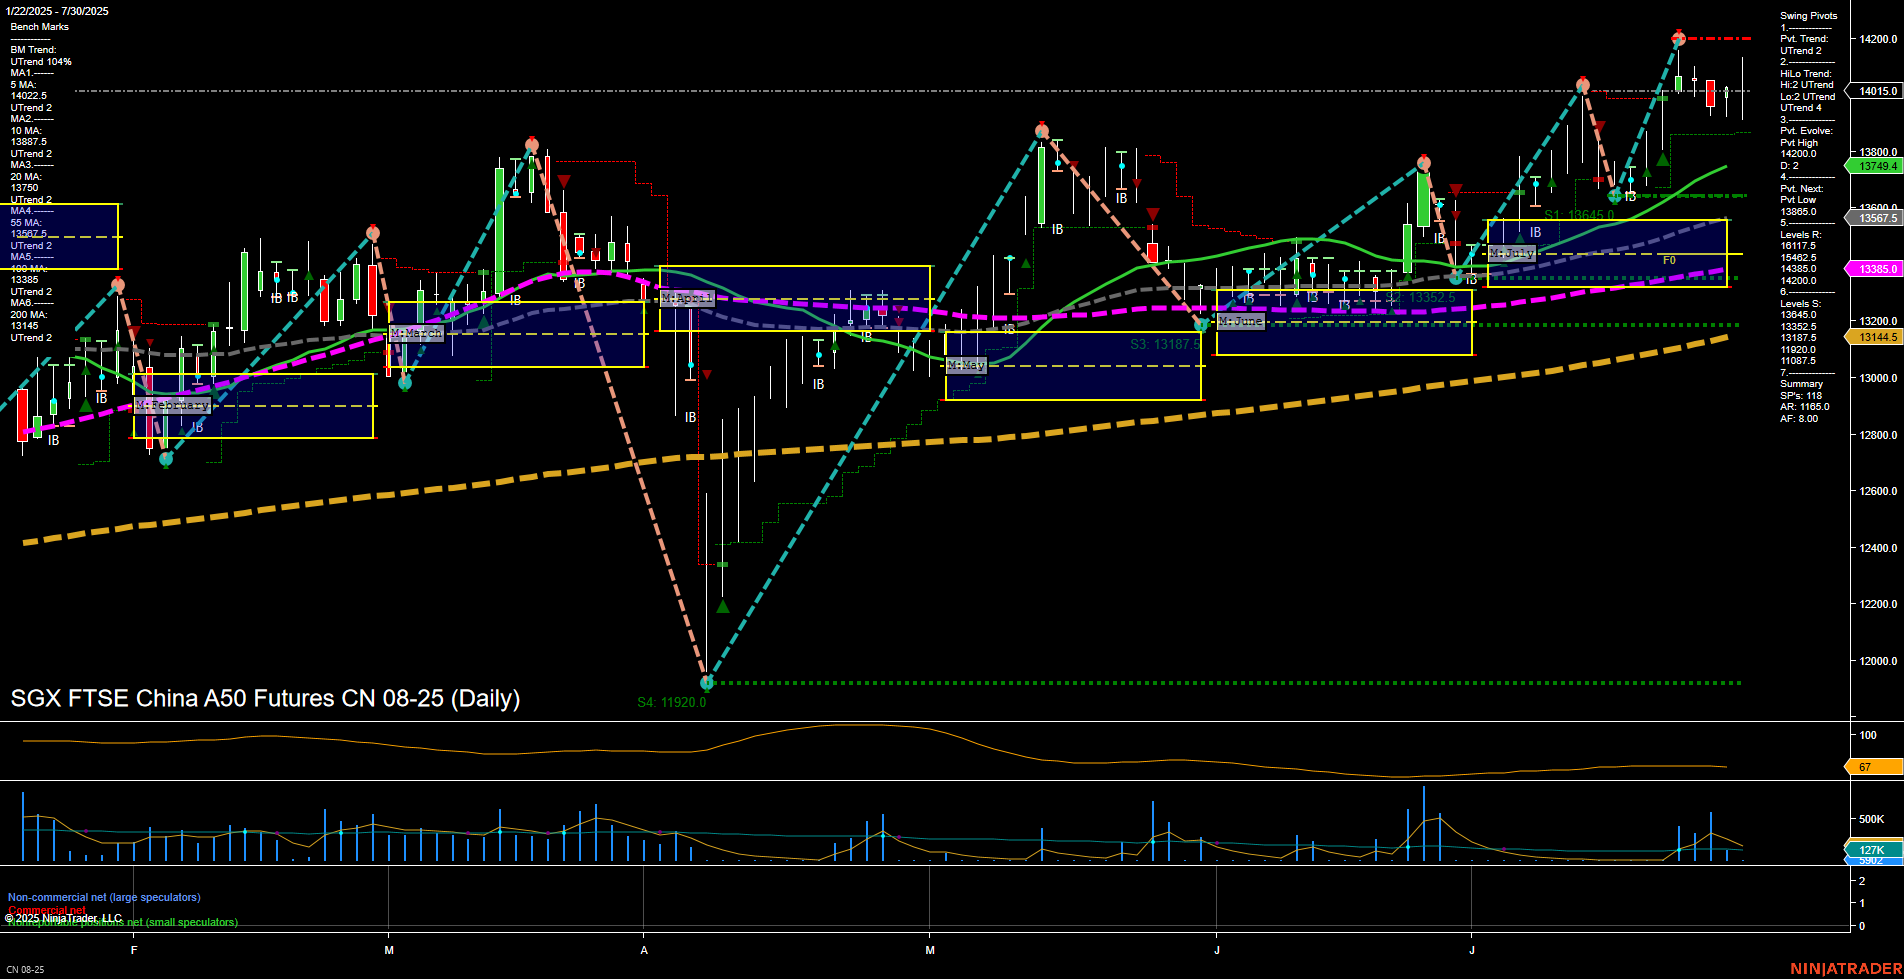Select the M:March monthly range label
The image size is (1904, 979).
tap(416, 333)
